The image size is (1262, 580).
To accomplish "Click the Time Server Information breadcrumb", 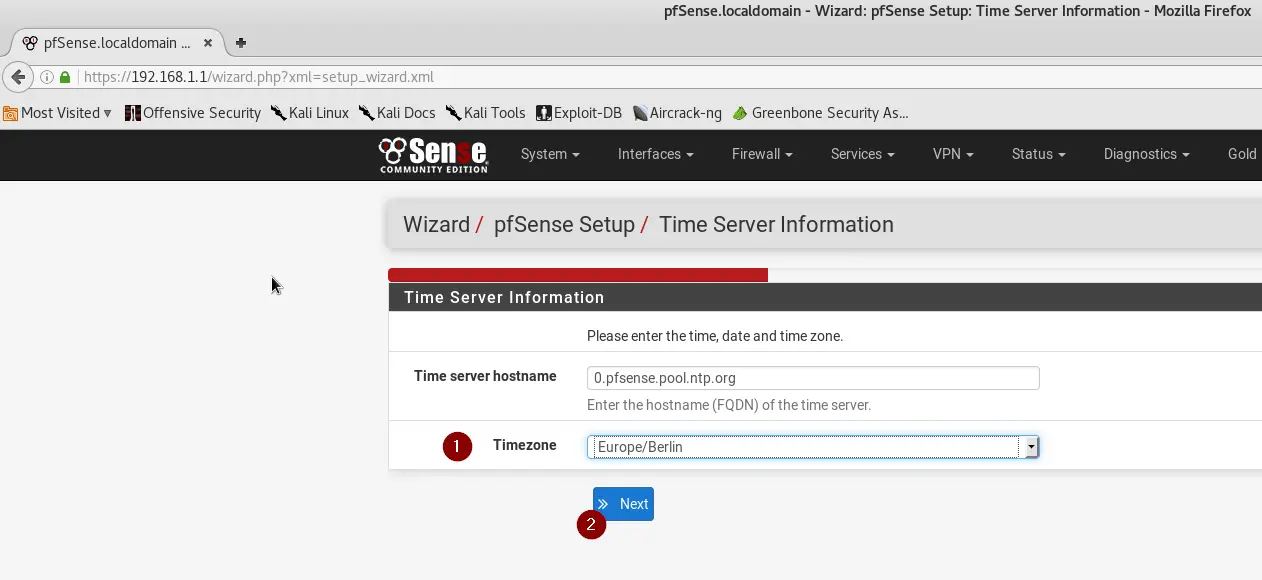I will pos(776,224).
